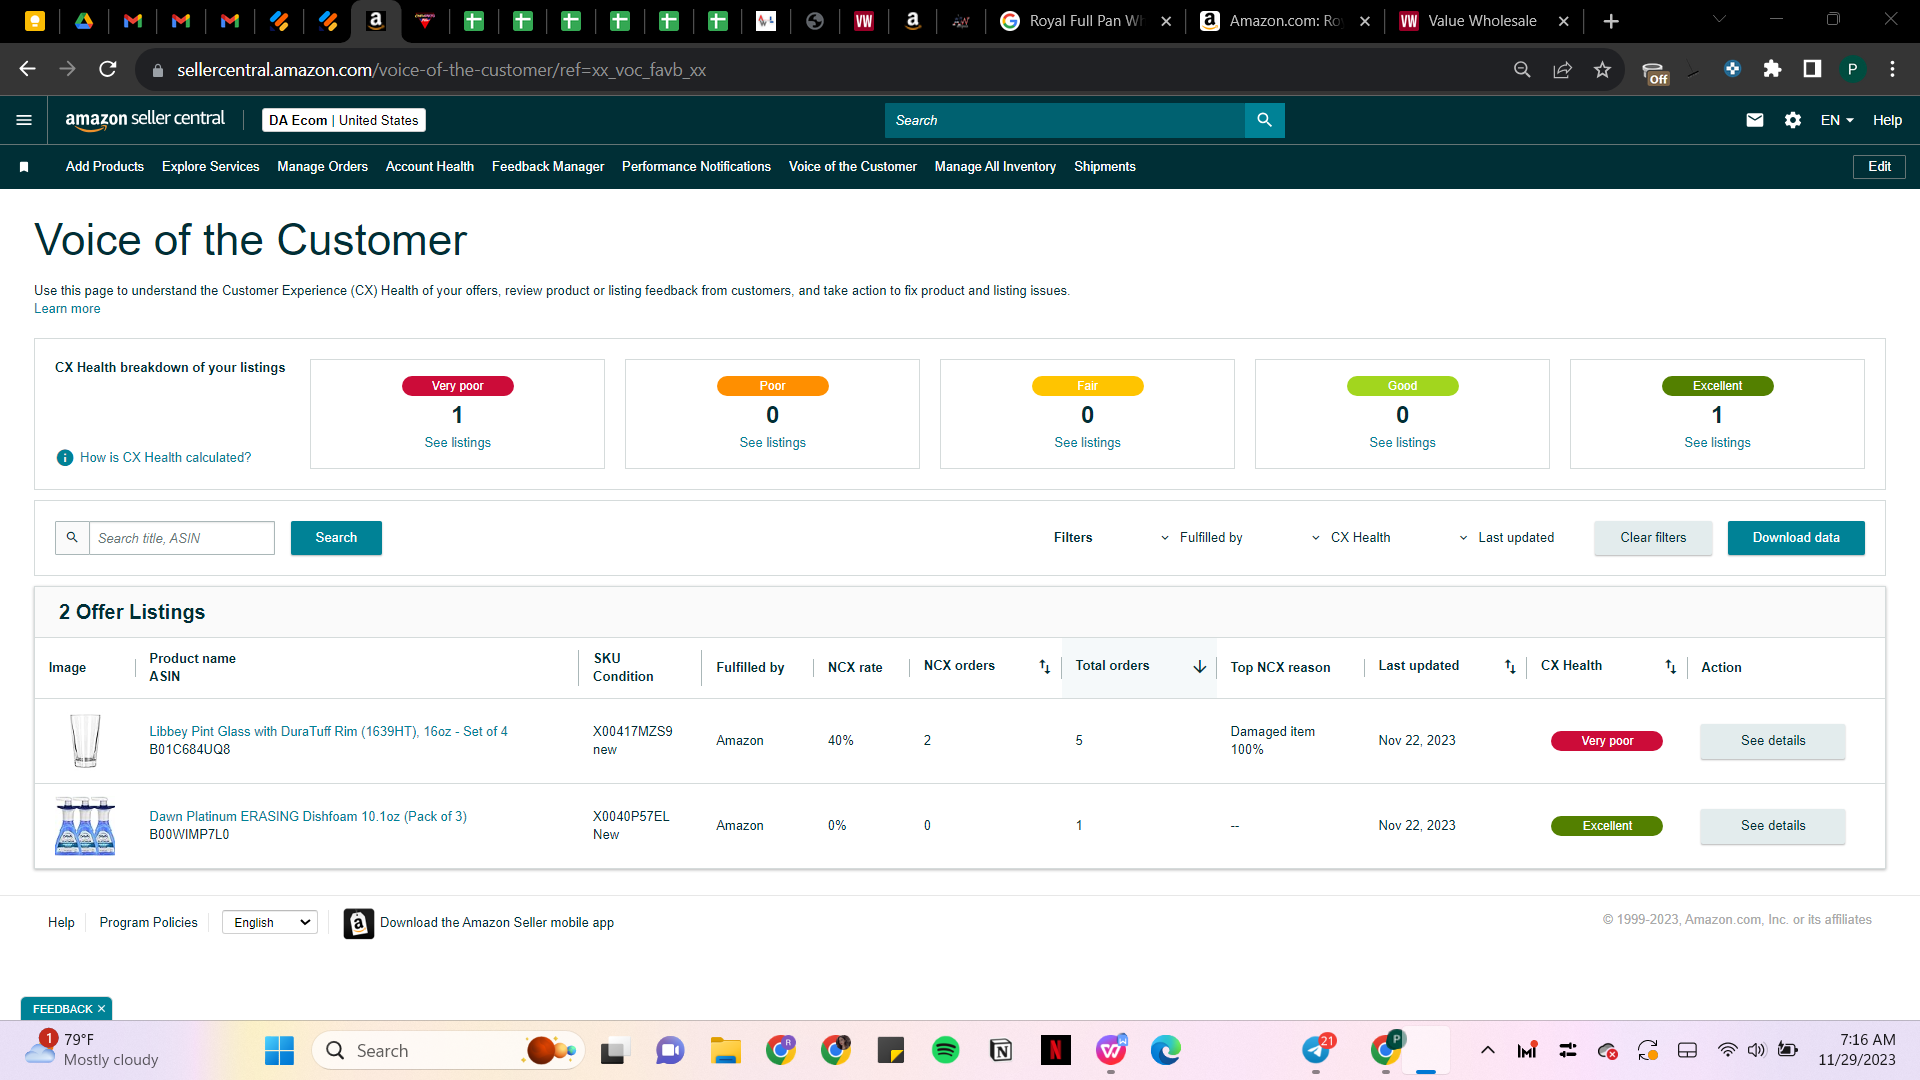
Task: See details for Libbey Pint Glass listing
Action: point(1773,741)
